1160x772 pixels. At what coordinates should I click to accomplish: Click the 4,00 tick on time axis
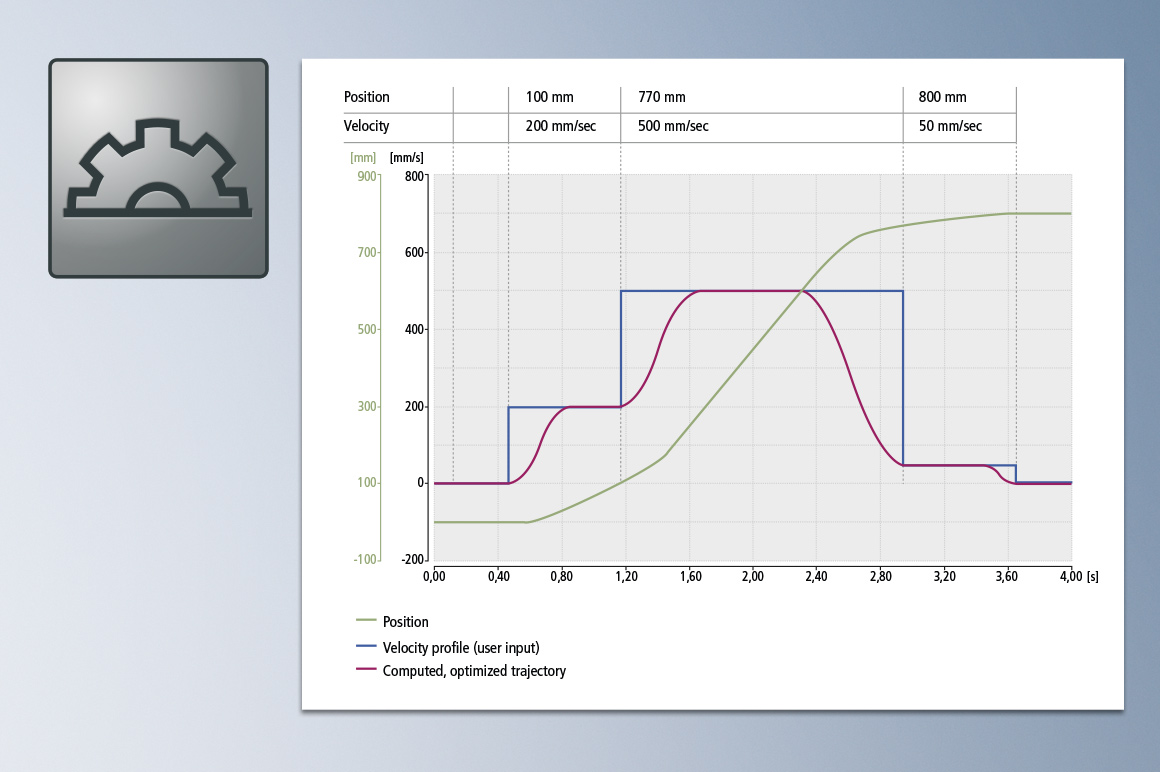point(1059,577)
